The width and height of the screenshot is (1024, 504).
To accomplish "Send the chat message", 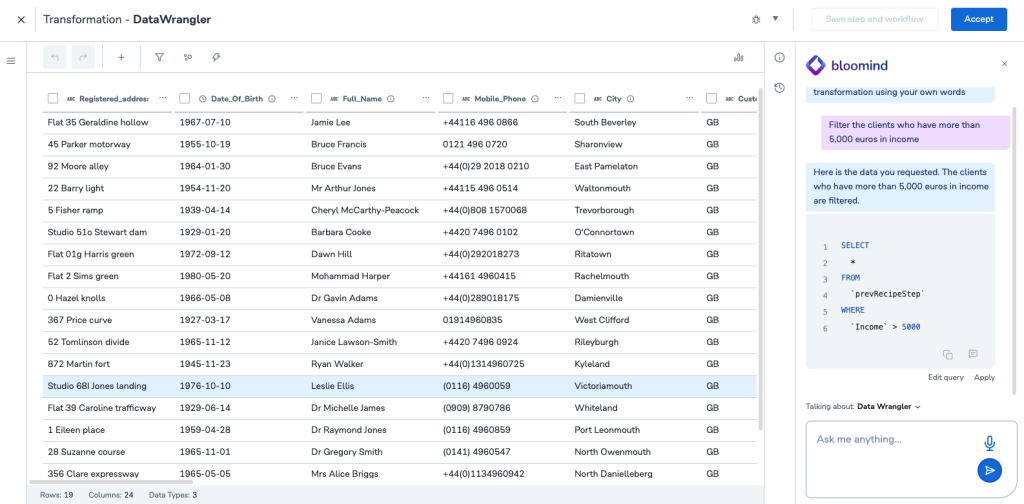I will 989,470.
